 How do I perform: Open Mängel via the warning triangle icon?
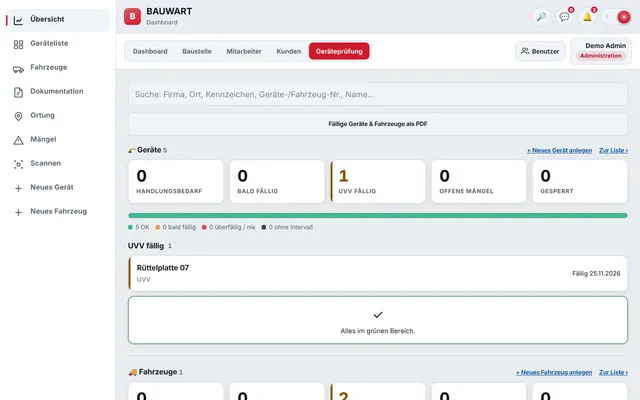[18, 140]
